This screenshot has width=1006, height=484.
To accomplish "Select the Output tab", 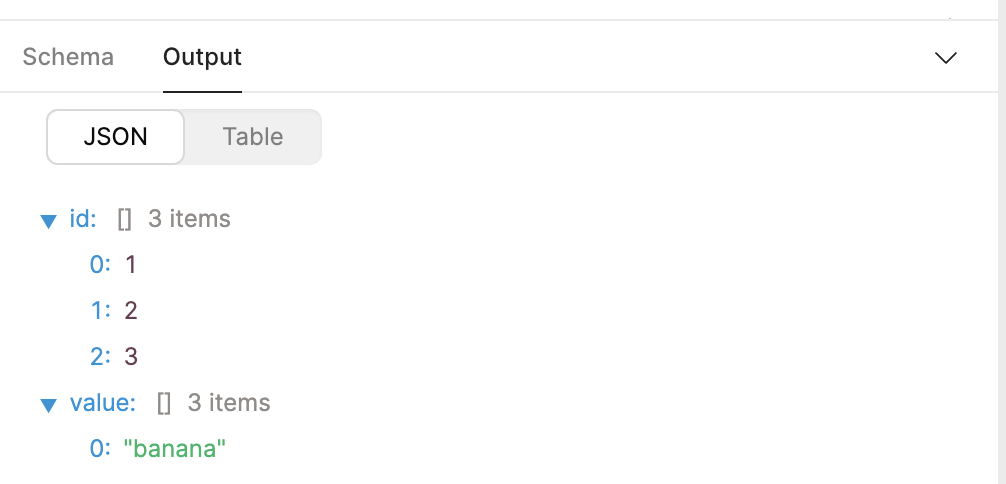I will (202, 57).
